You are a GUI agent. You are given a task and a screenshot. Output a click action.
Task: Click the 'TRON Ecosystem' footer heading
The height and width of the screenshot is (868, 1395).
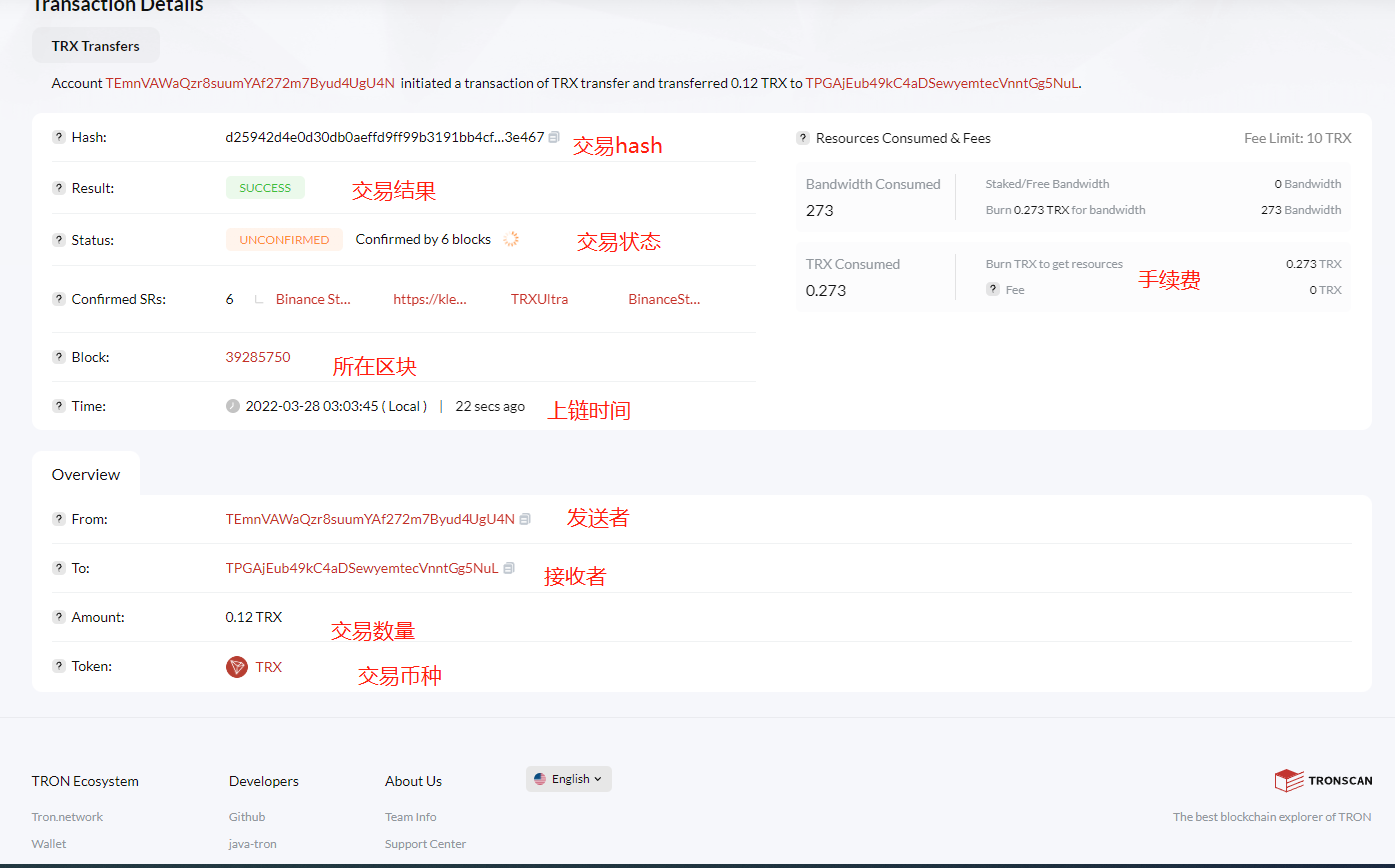(85, 781)
